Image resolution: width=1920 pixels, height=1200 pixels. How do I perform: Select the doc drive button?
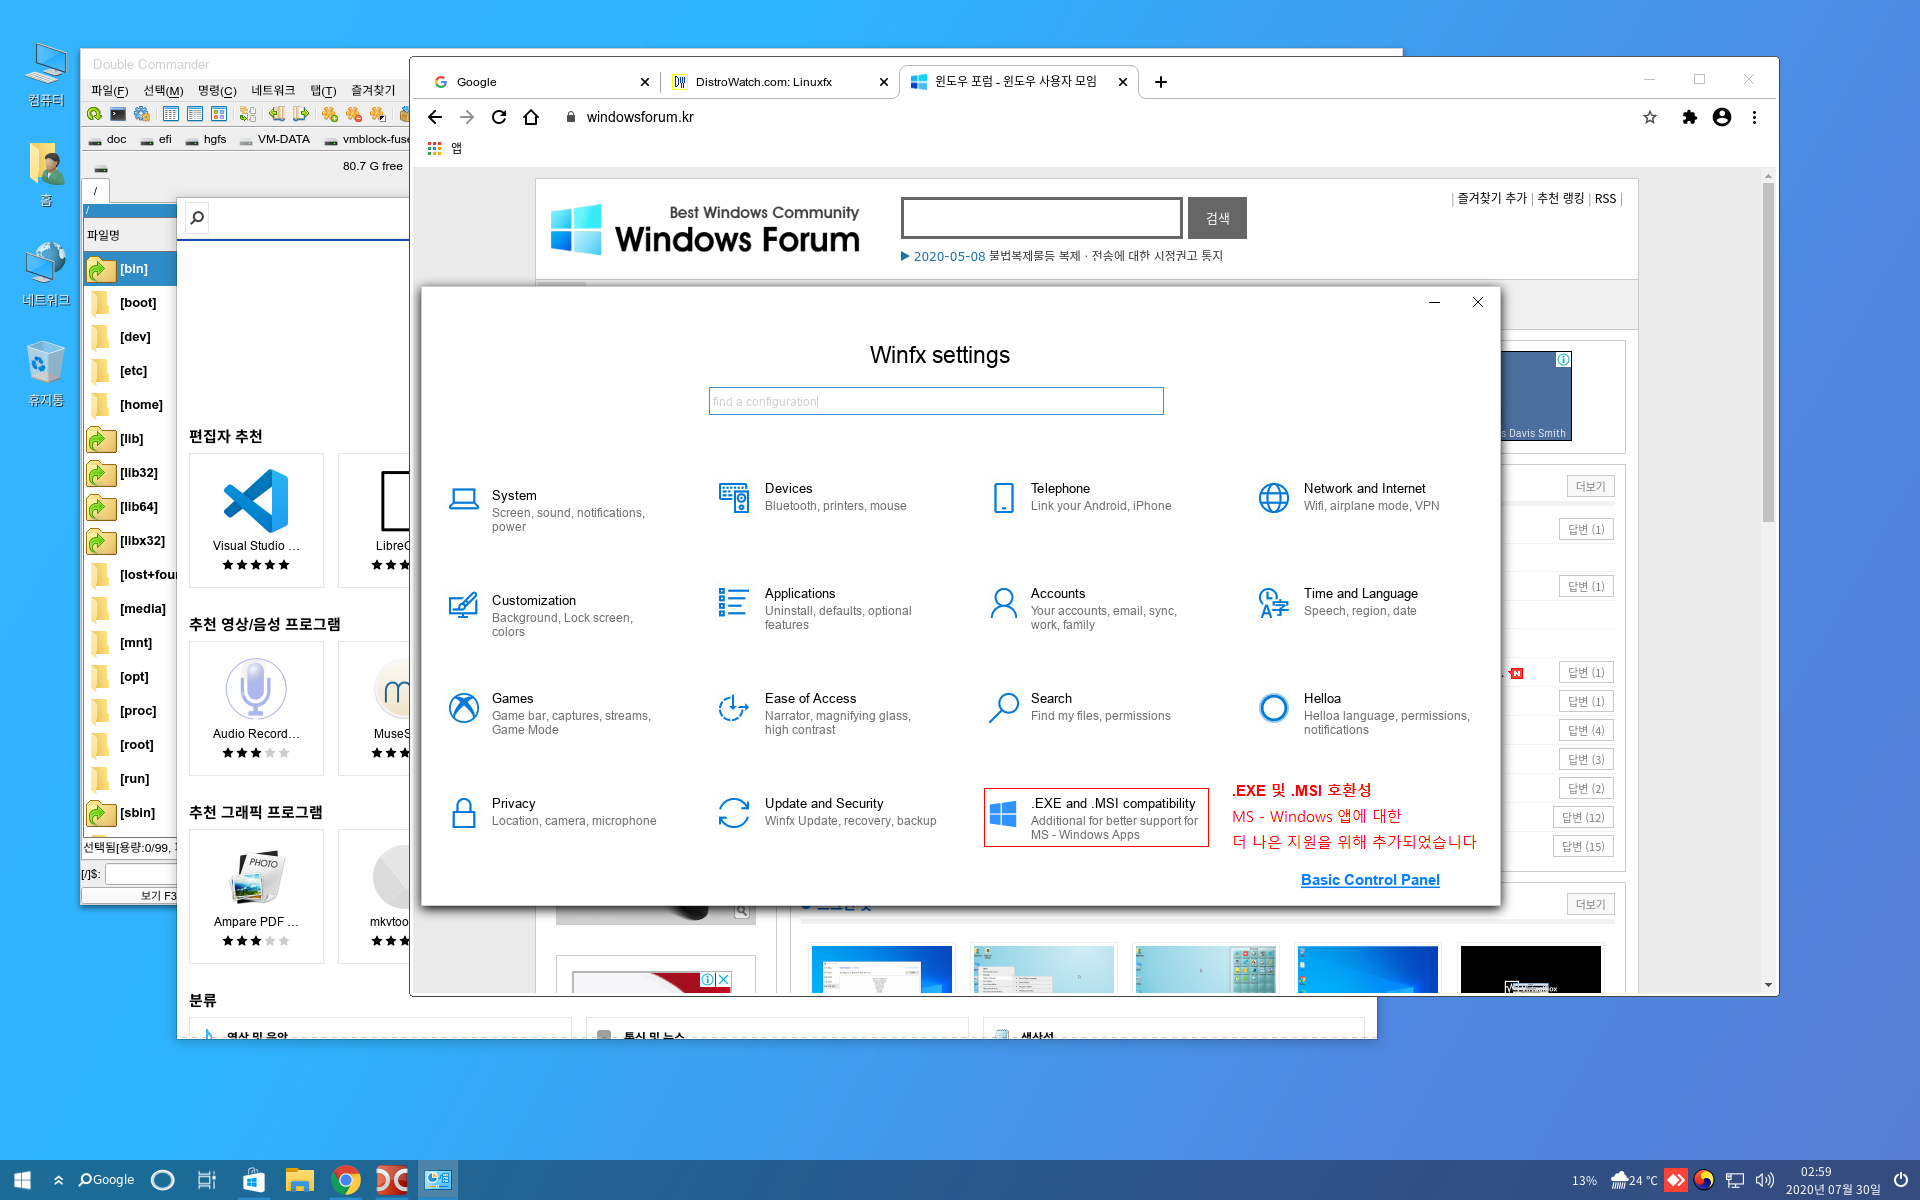coord(108,140)
